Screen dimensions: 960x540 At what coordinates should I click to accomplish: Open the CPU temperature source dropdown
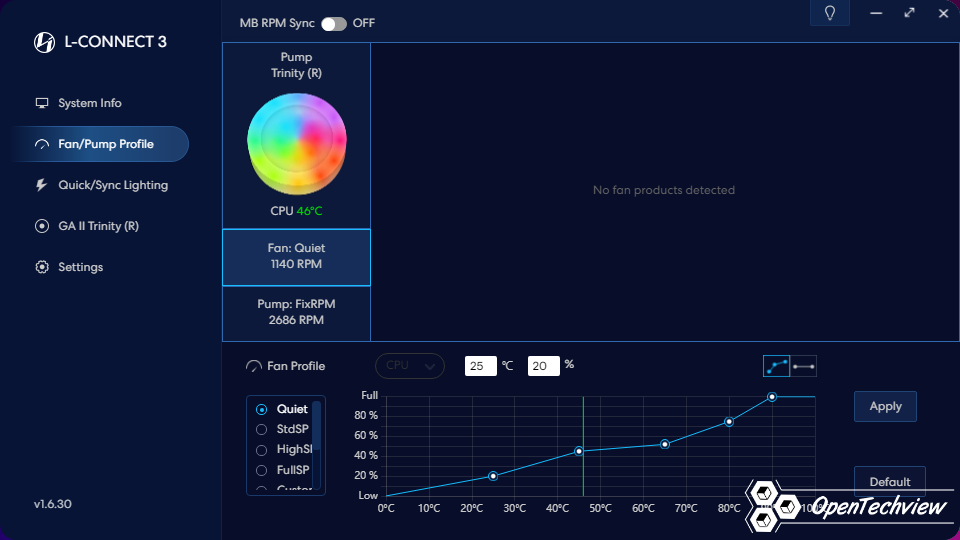[410, 366]
